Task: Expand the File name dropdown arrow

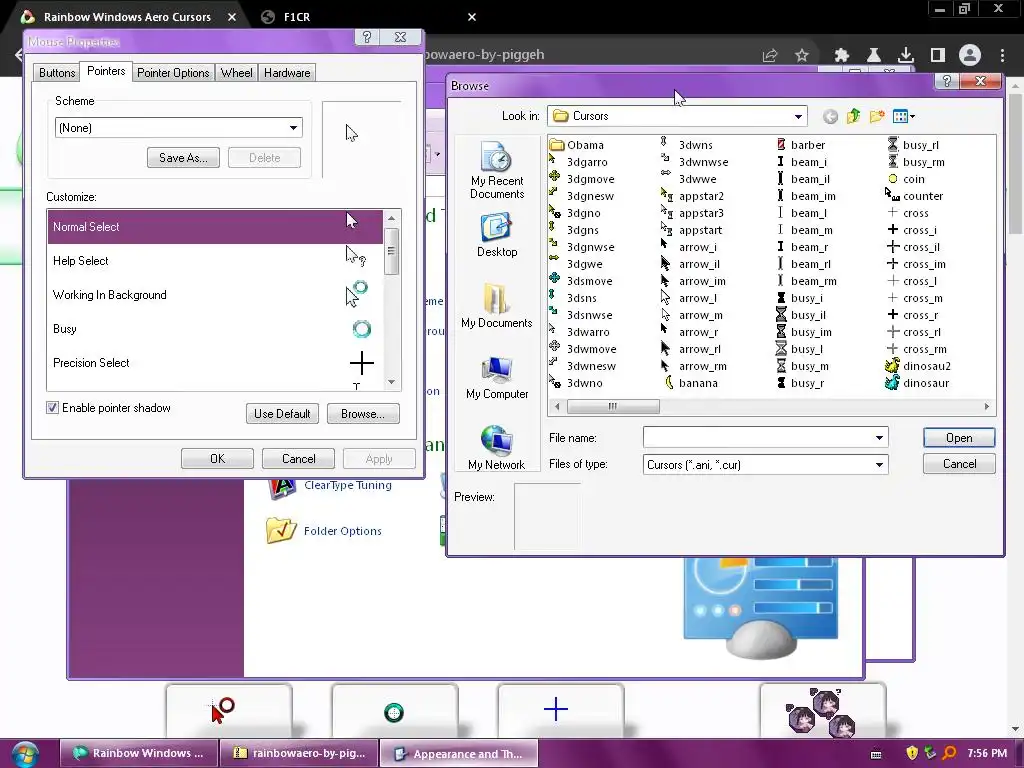Action: 879,438
